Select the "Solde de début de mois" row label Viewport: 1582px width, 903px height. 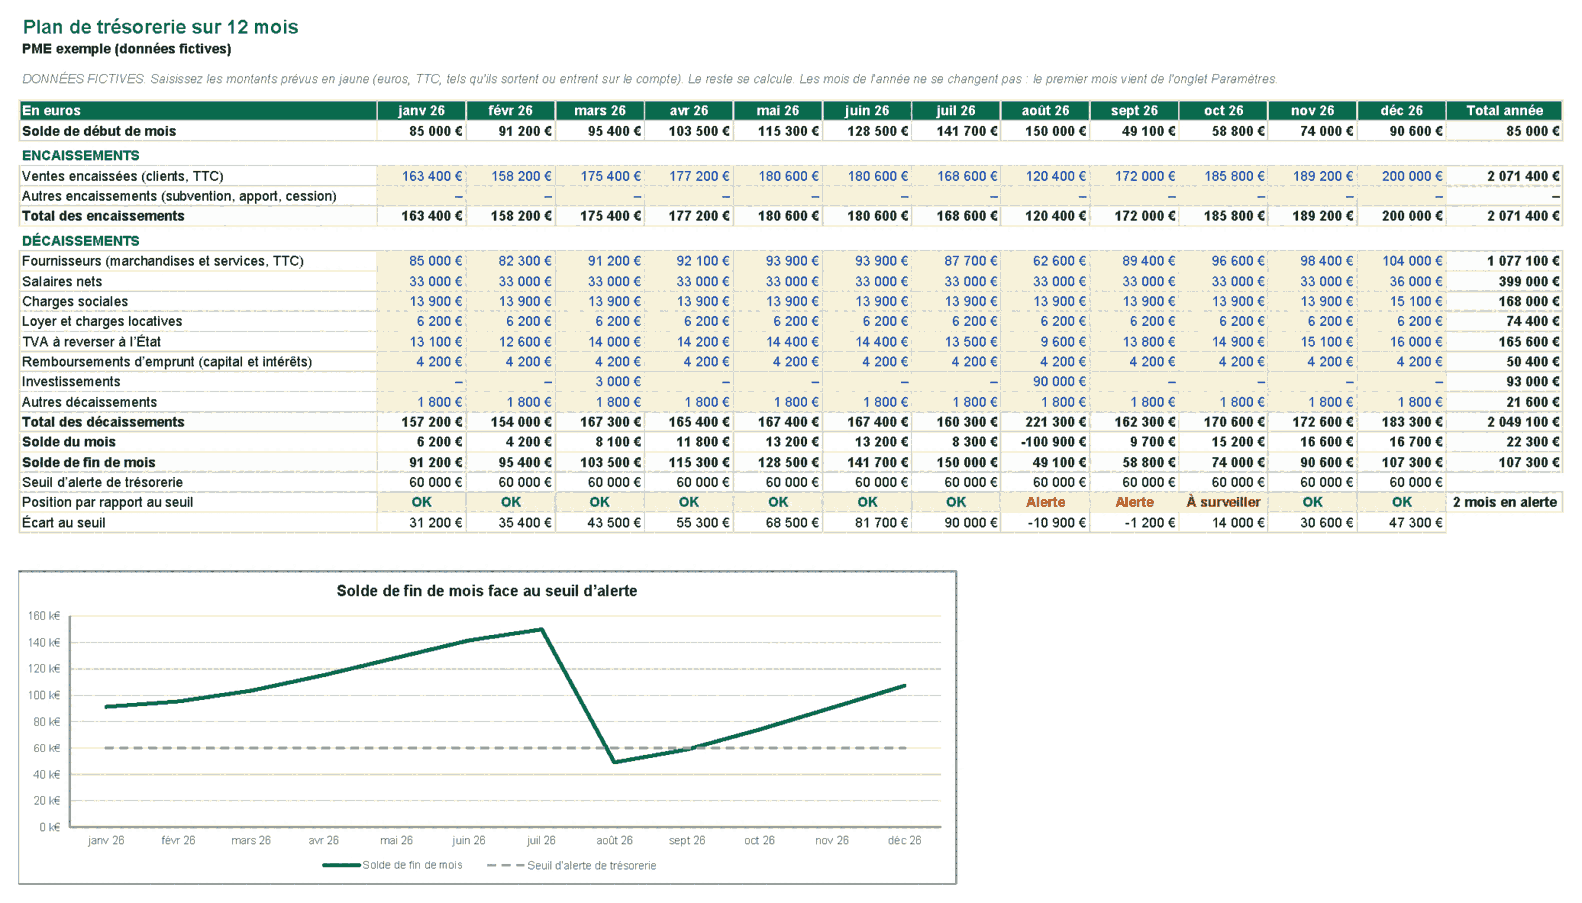[x=99, y=131]
